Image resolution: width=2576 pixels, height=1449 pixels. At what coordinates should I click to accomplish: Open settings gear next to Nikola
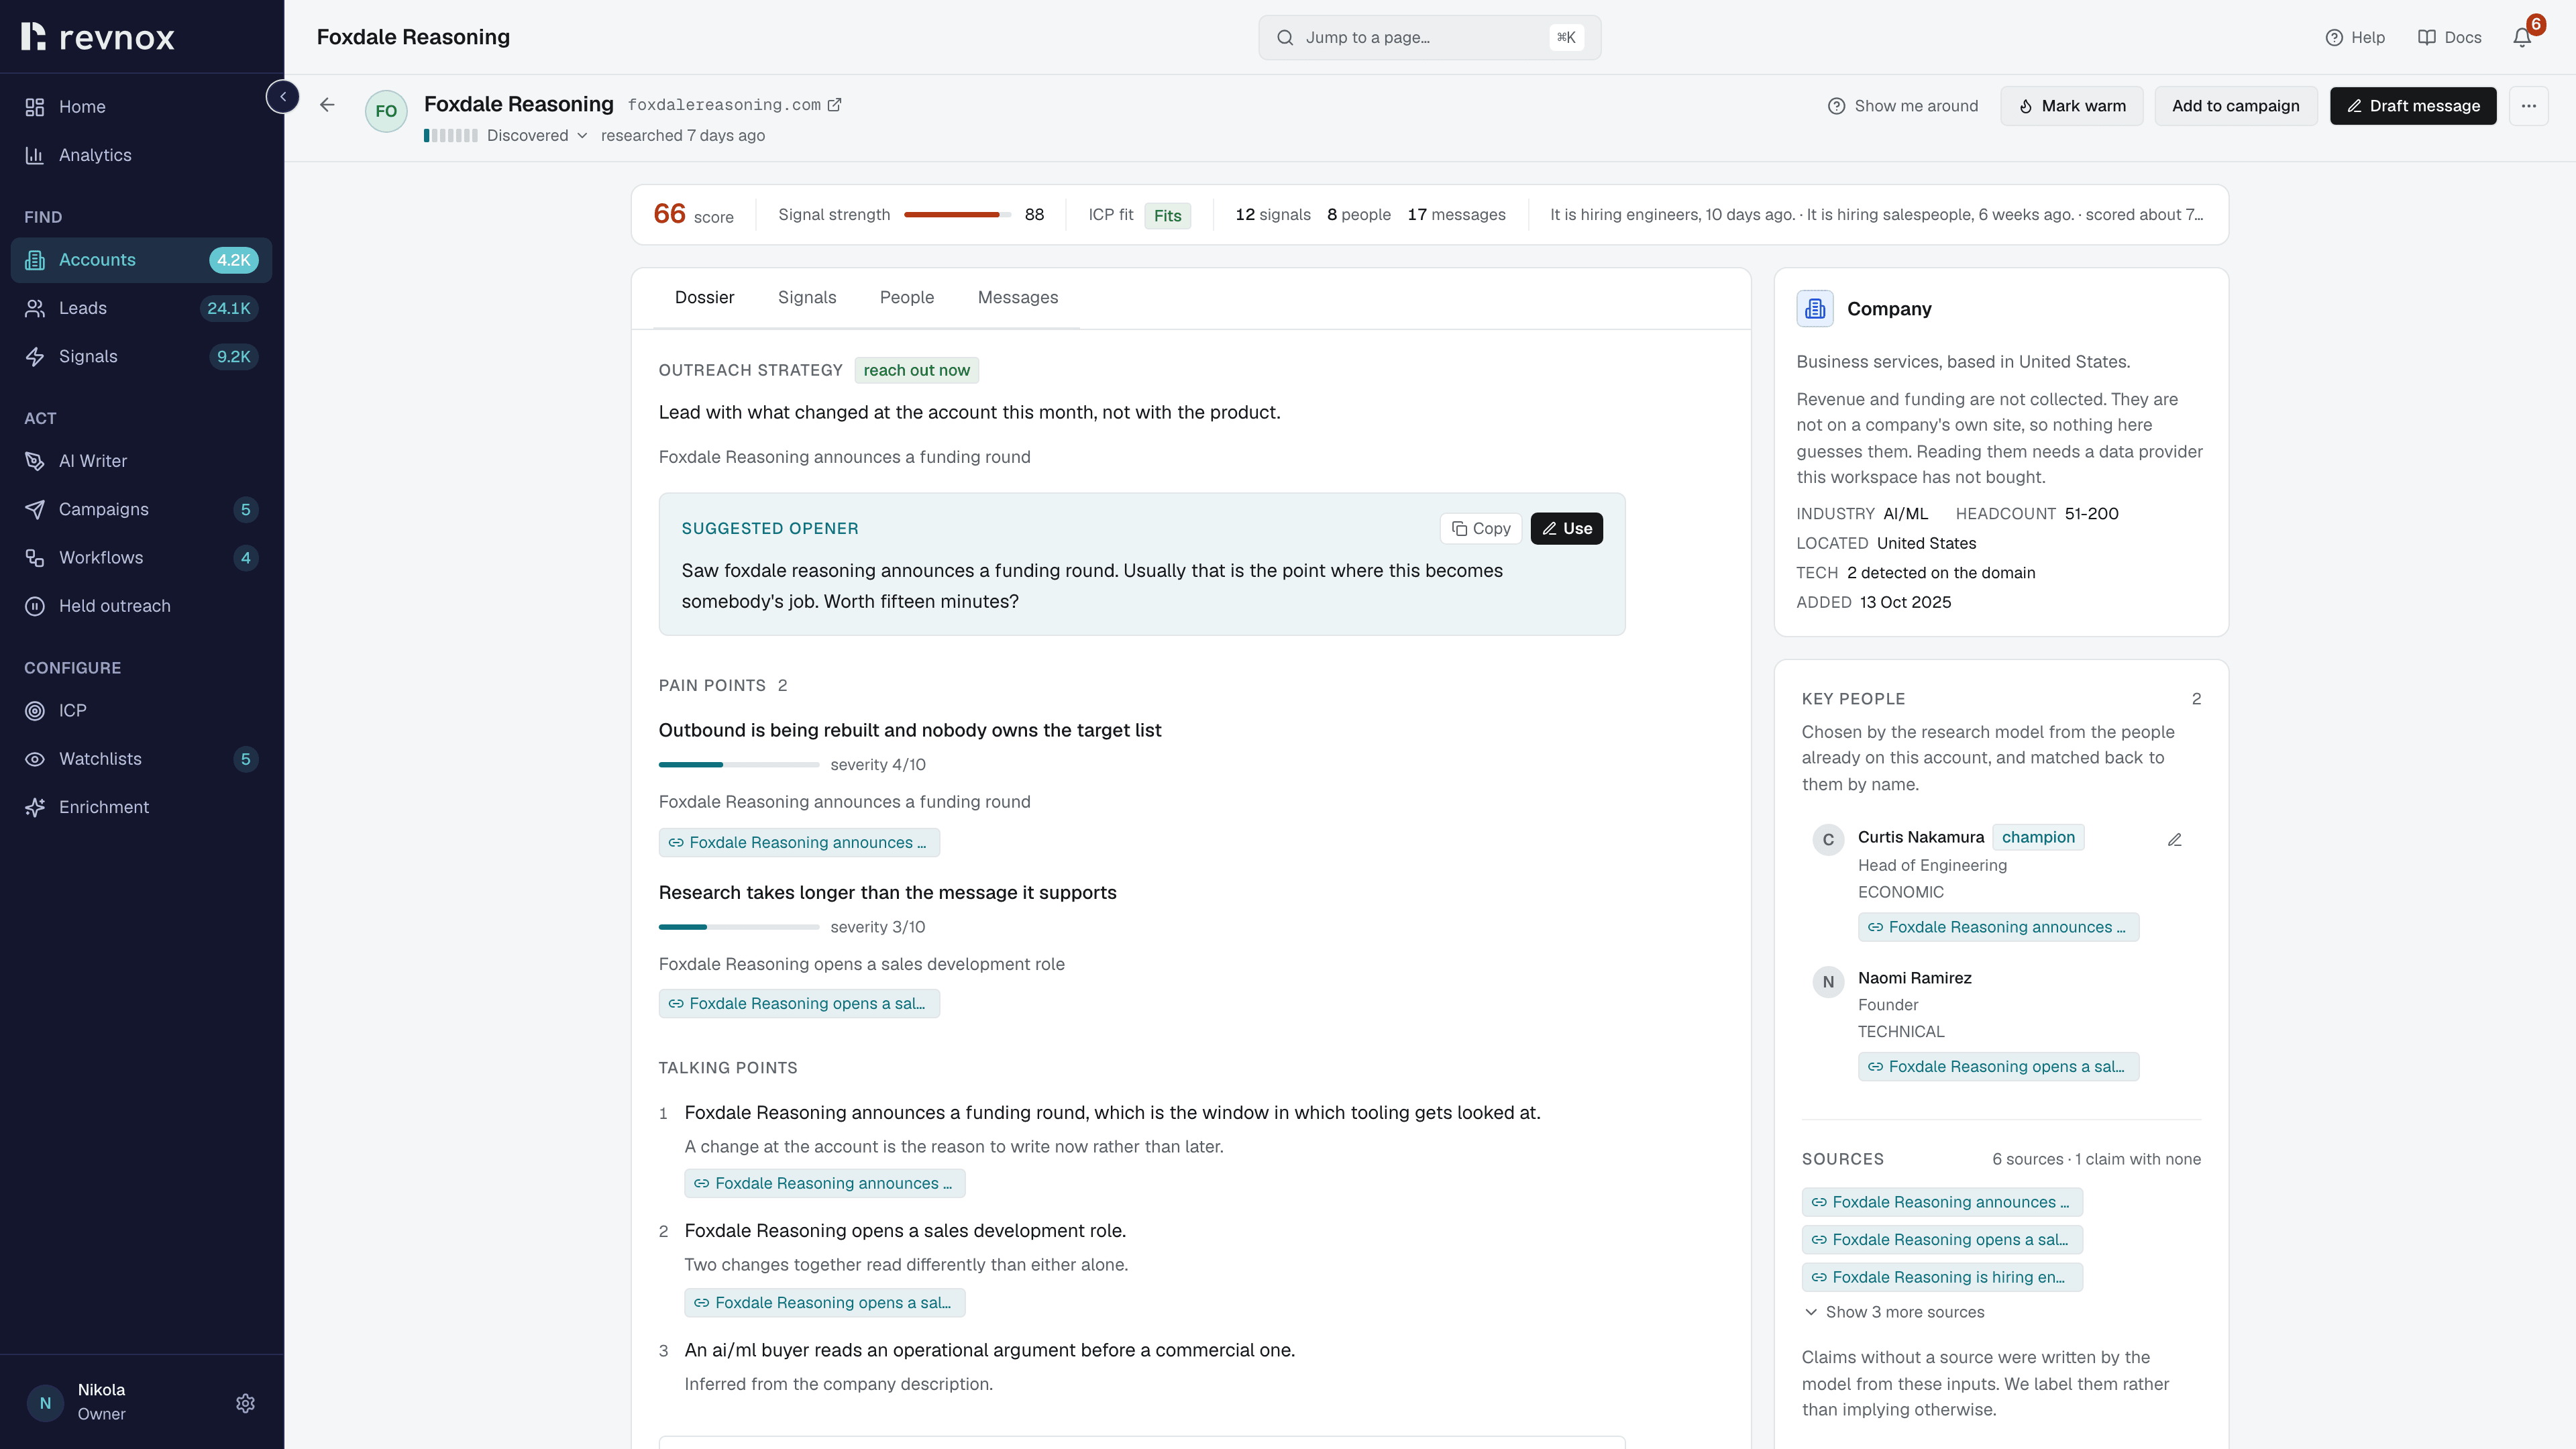(x=245, y=1403)
